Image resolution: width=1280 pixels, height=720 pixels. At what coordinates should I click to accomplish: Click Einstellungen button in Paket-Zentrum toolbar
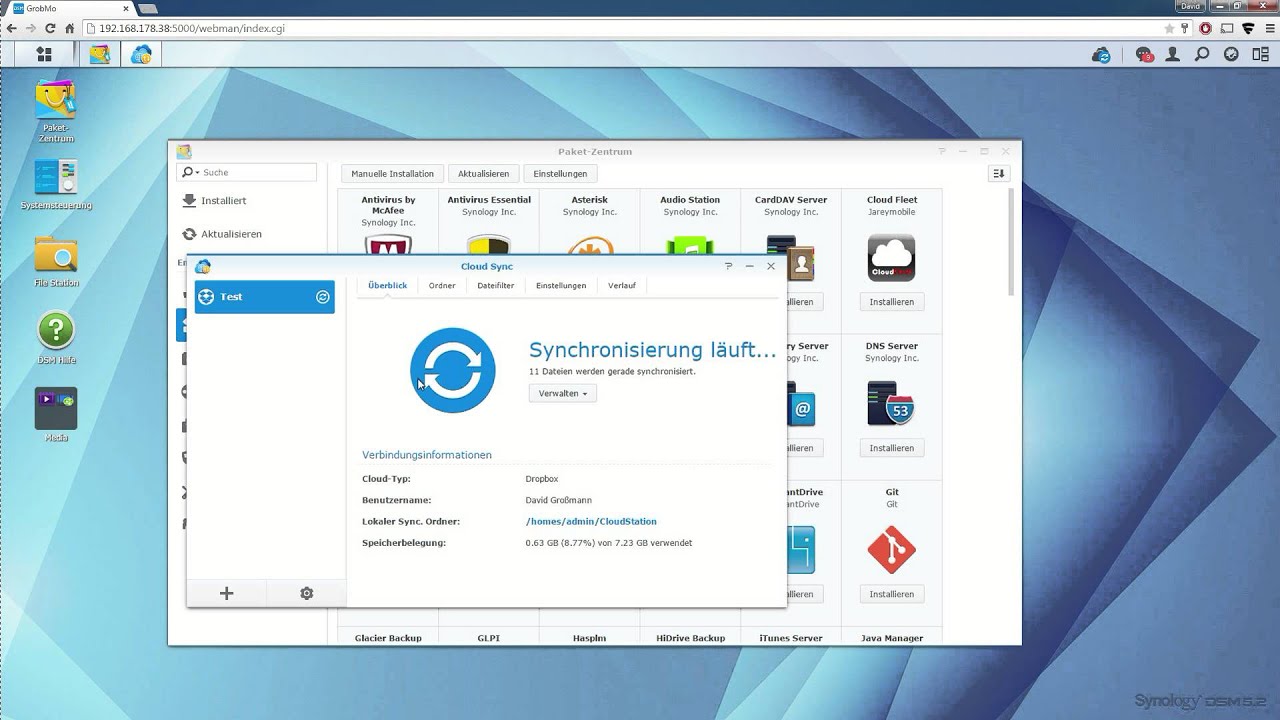(560, 173)
